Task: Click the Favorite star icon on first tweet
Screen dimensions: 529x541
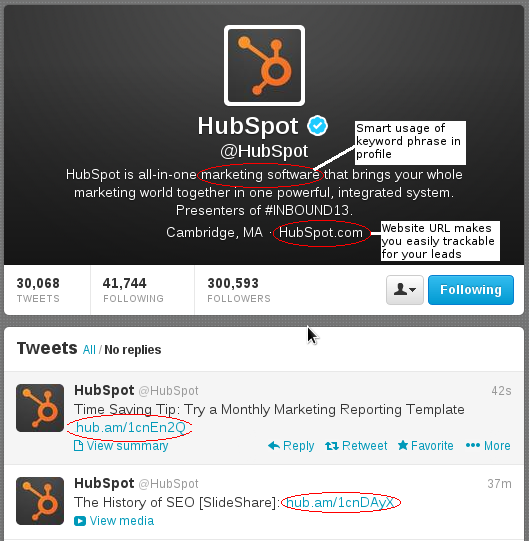Action: coord(403,445)
